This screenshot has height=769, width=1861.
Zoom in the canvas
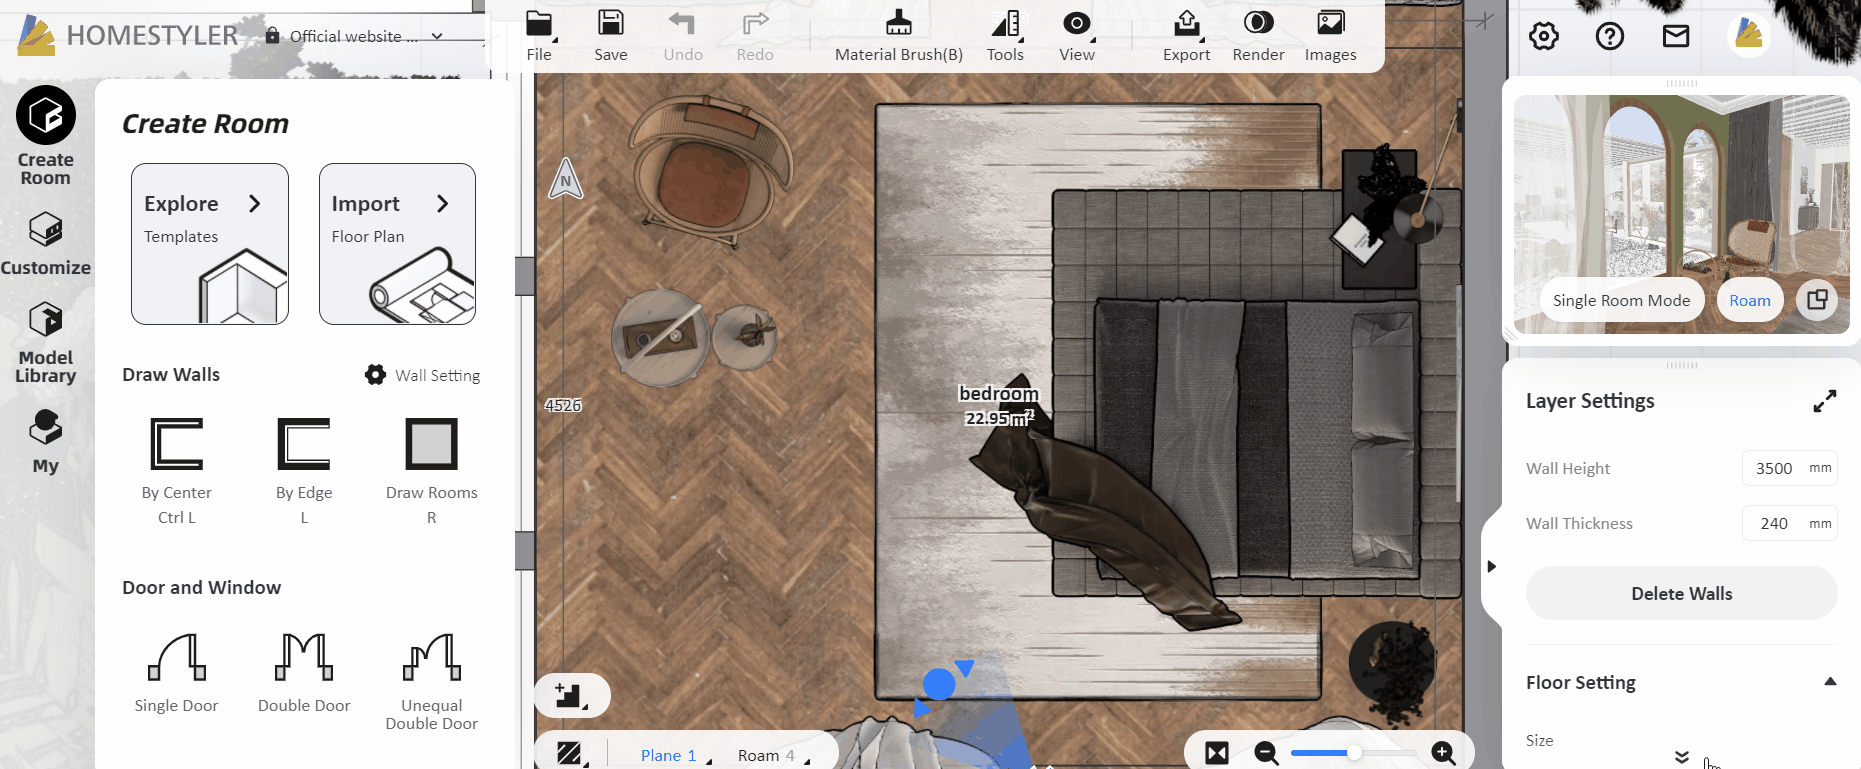pos(1443,753)
